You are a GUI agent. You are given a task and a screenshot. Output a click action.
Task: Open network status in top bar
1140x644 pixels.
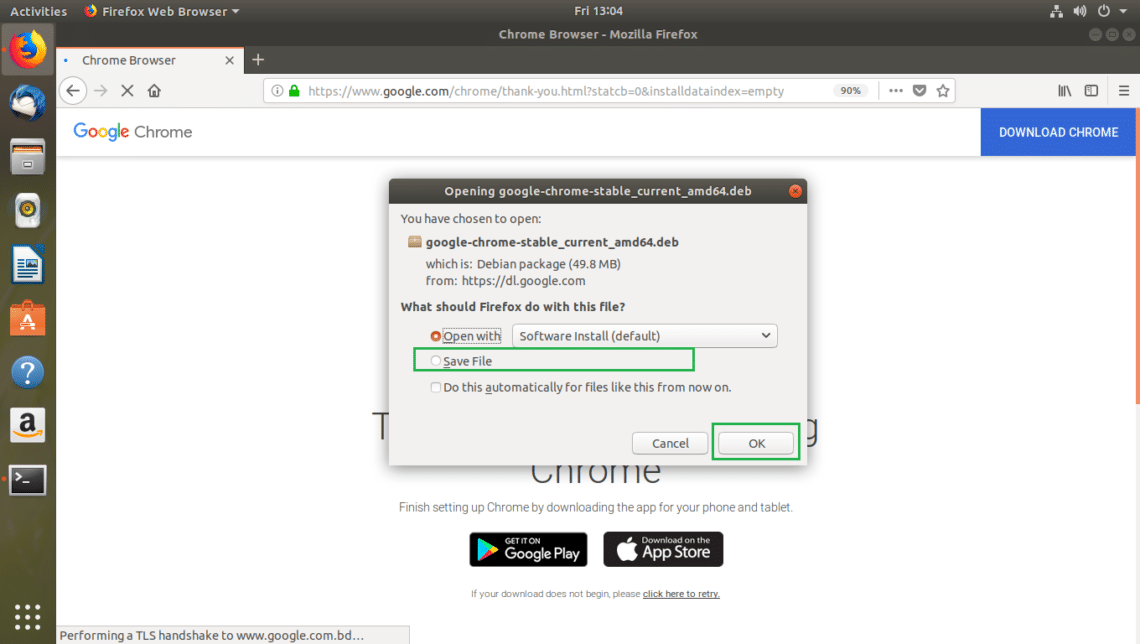(1056, 11)
